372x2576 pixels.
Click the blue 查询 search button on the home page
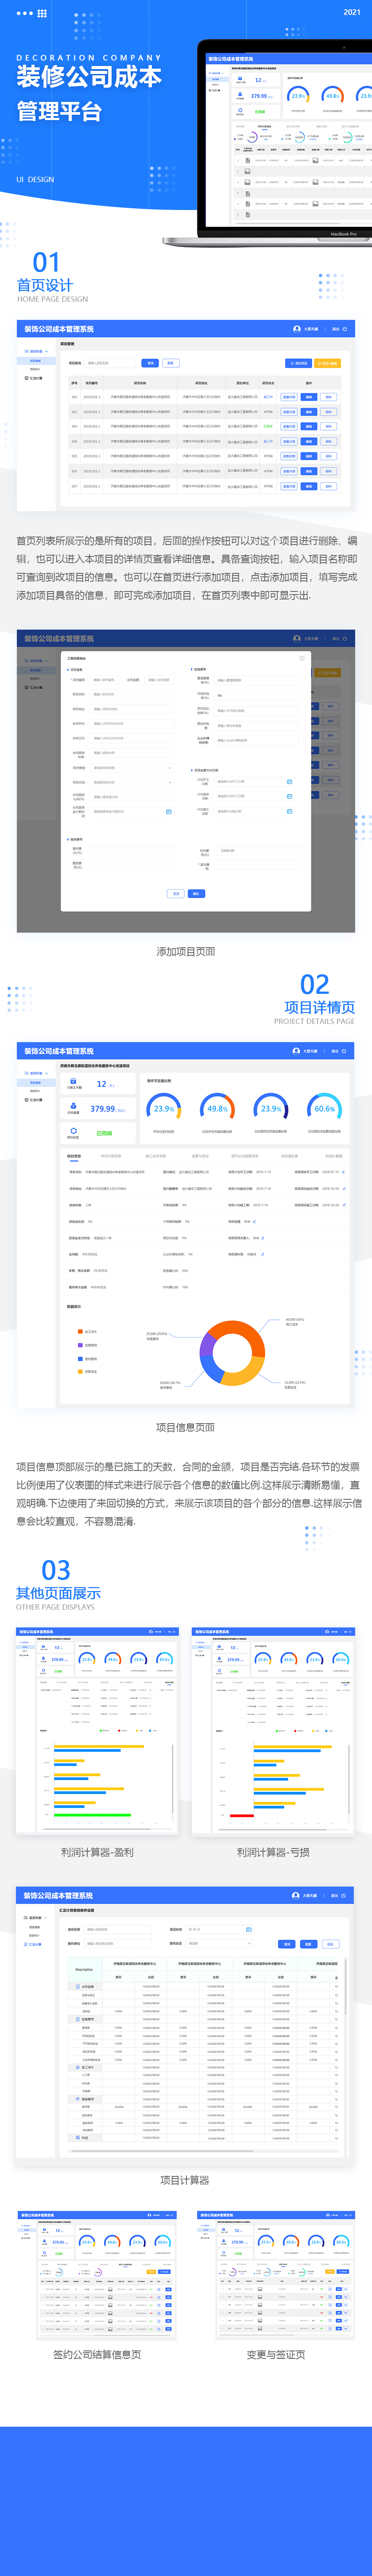[x=150, y=363]
